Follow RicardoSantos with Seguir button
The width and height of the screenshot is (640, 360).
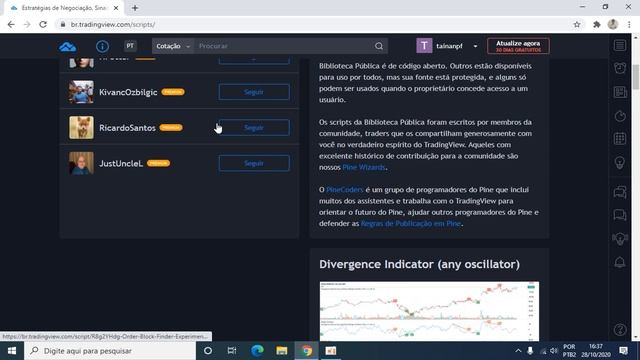[254, 127]
